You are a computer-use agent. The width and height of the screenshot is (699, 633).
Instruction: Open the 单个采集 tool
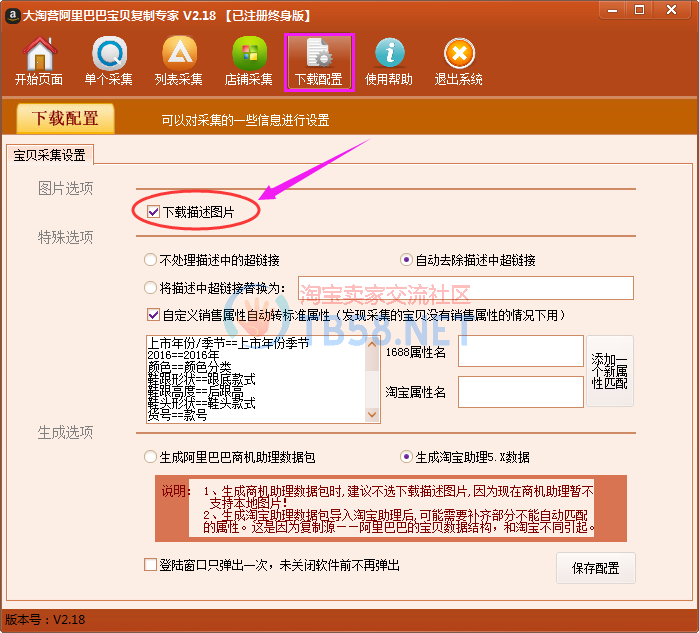click(109, 54)
